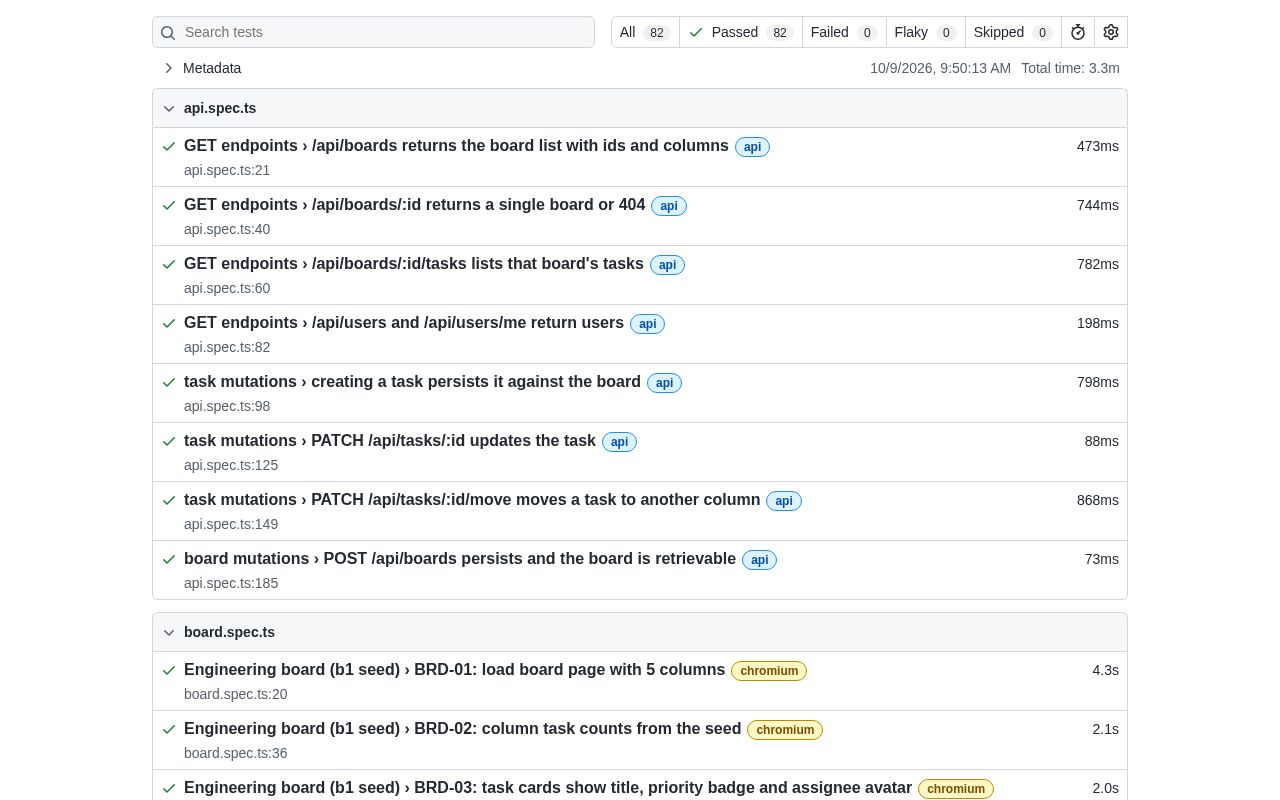This screenshot has width=1280, height=800.
Task: Filter by Passed tests
Action: click(741, 32)
